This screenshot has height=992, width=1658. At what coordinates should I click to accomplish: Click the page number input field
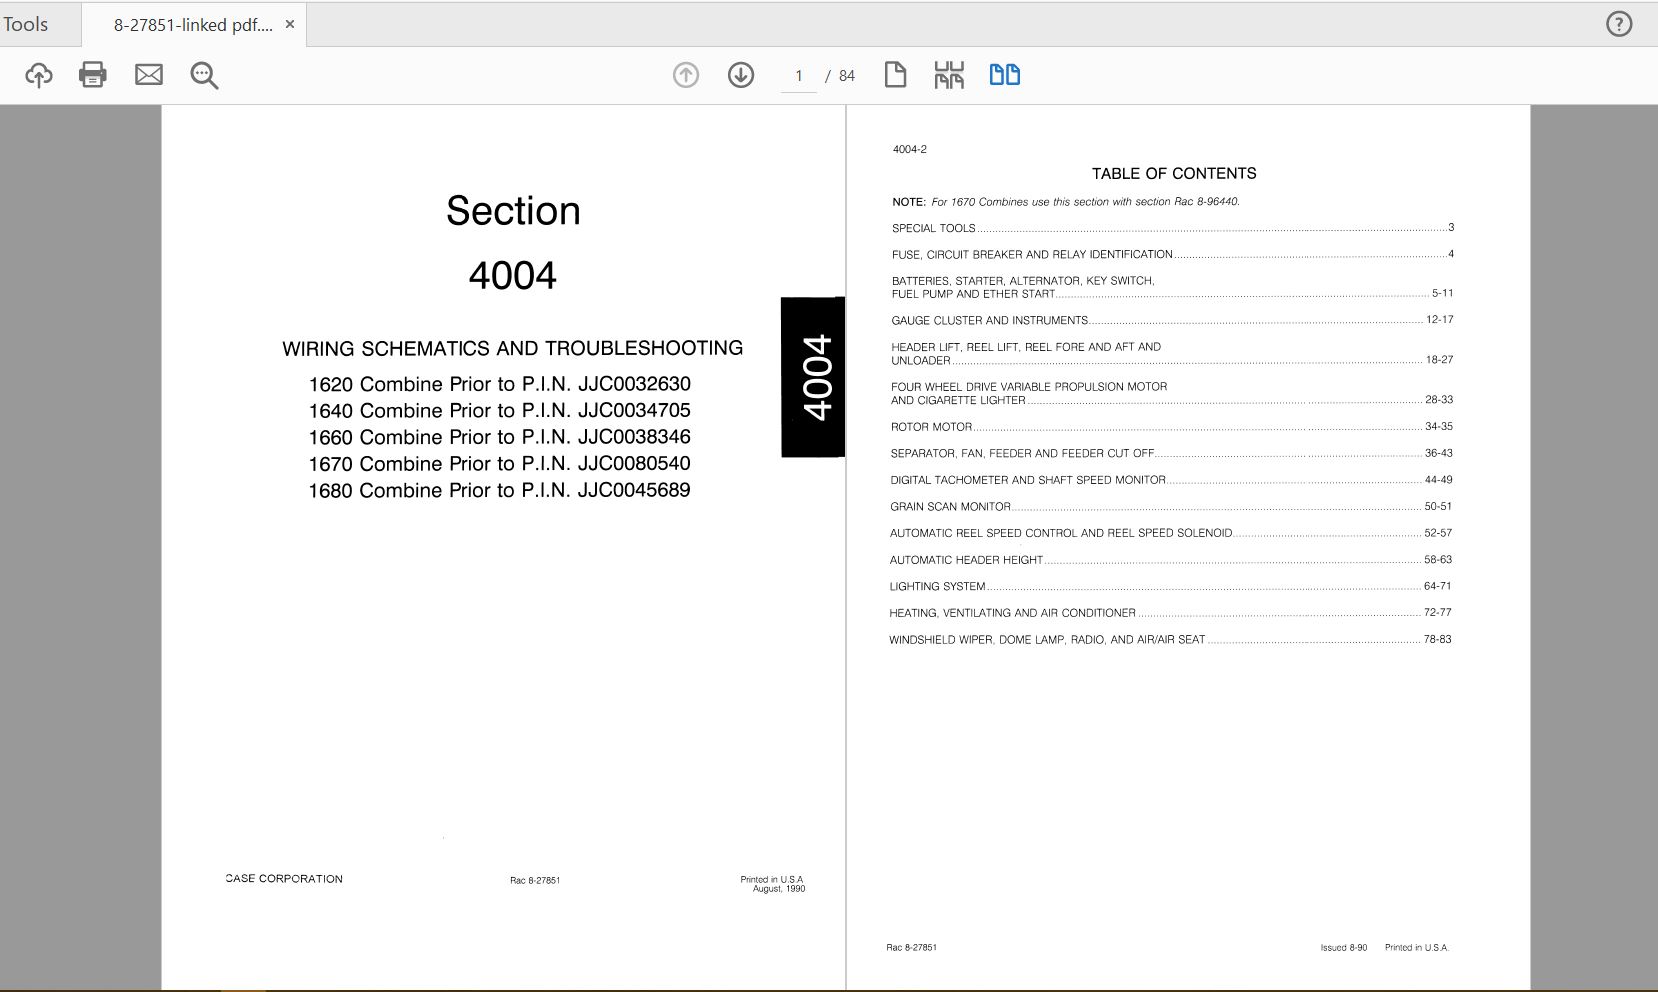[799, 76]
